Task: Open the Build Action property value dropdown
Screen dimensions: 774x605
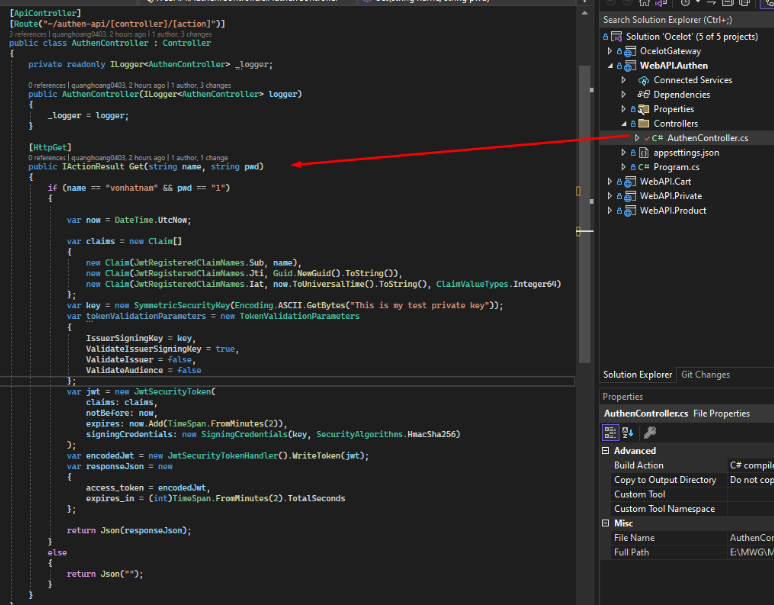Action: (x=750, y=465)
